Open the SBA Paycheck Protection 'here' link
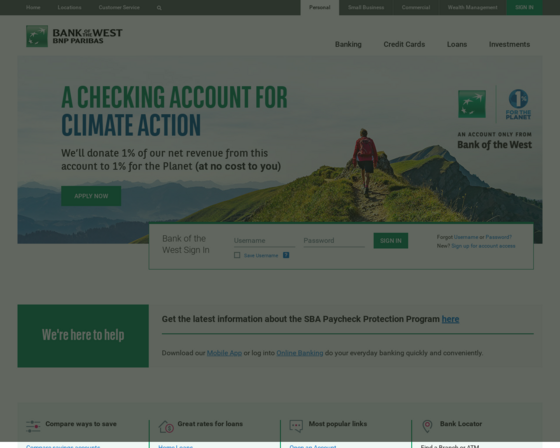 [450, 319]
